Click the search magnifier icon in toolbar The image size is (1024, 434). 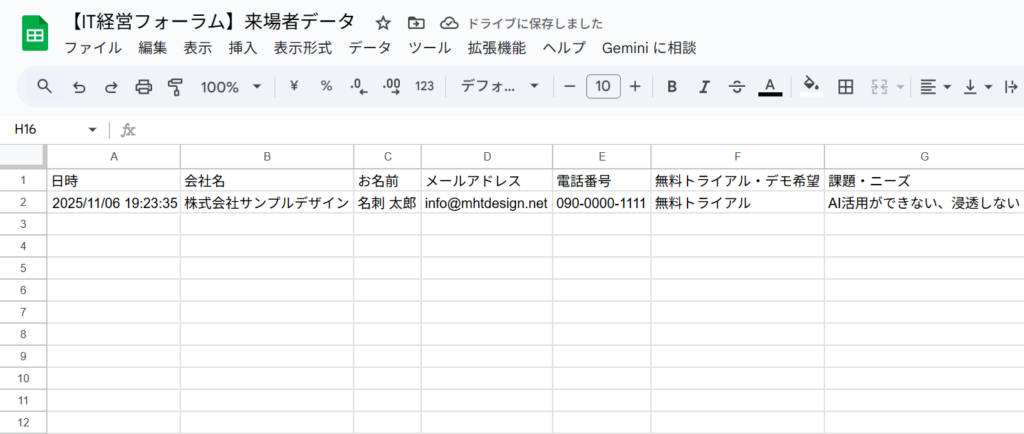point(44,87)
